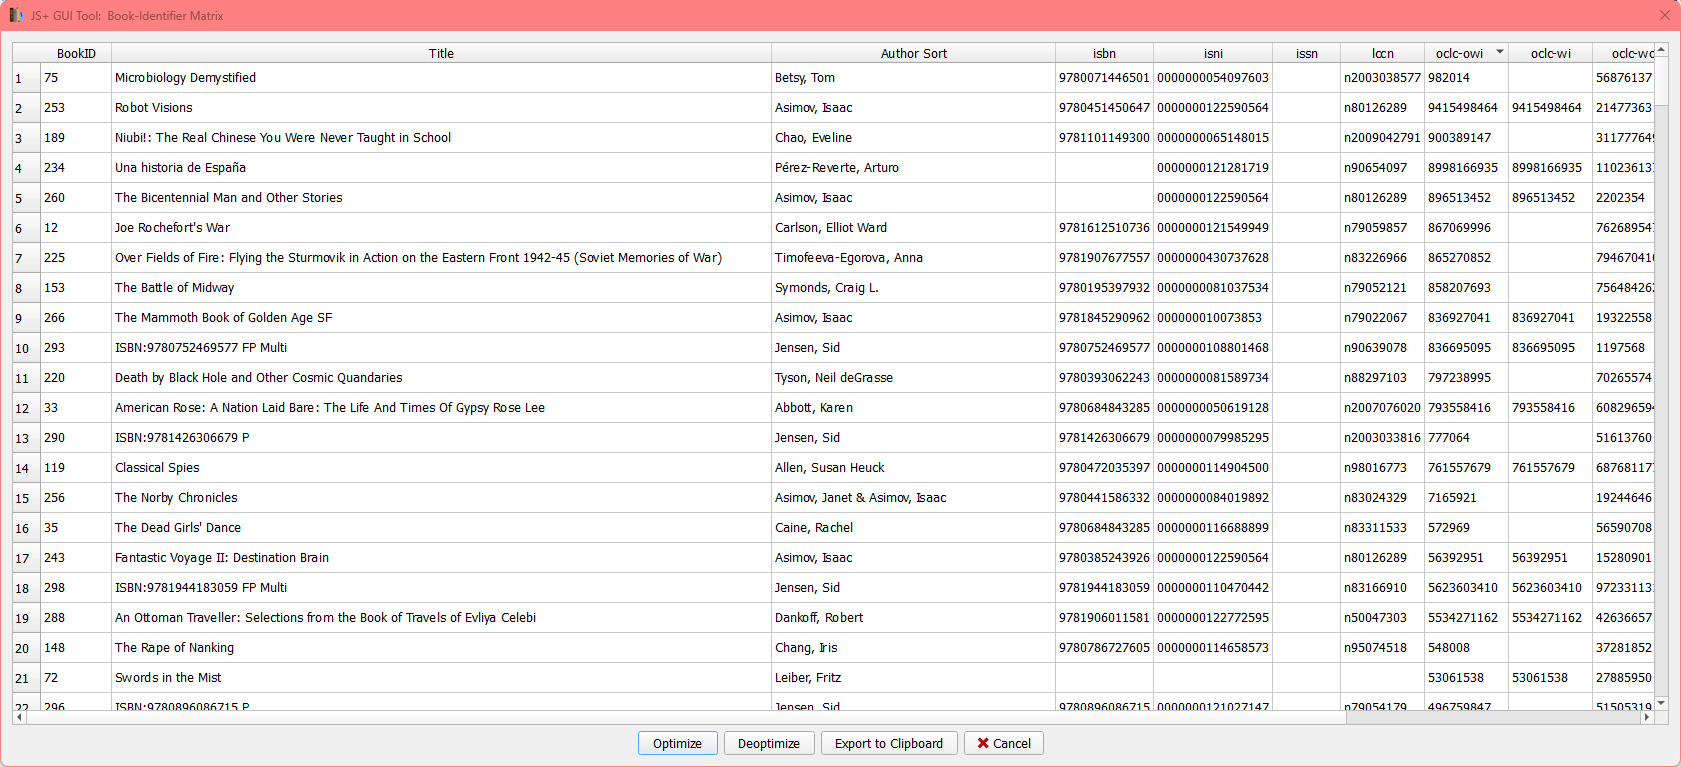This screenshot has height=767, width=1681.
Task: Click 'The Bicentennial Man and Other Stories'
Action: tap(441, 198)
